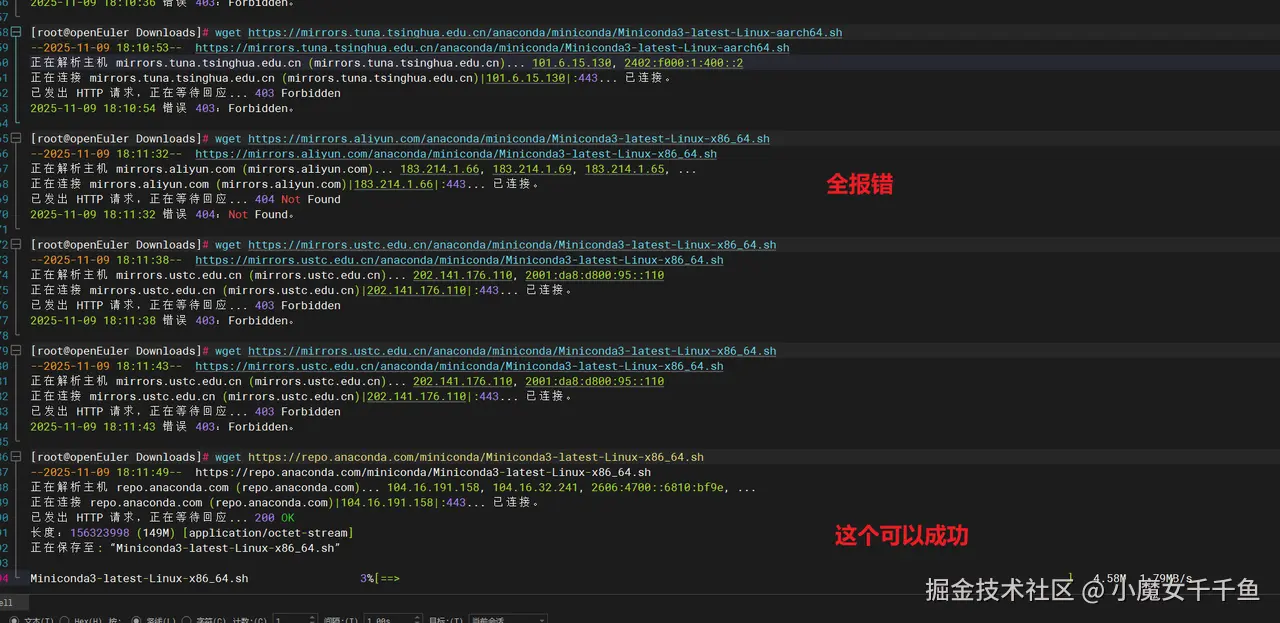The image size is (1280, 623).
Task: Click IP 183.214.1.66 on the 正在连接 aliyun line
Action: click(393, 184)
